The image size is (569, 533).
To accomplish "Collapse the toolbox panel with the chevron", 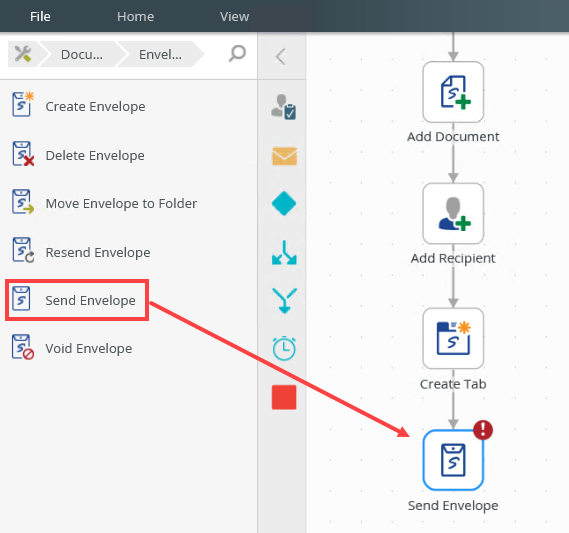I will pos(281,56).
